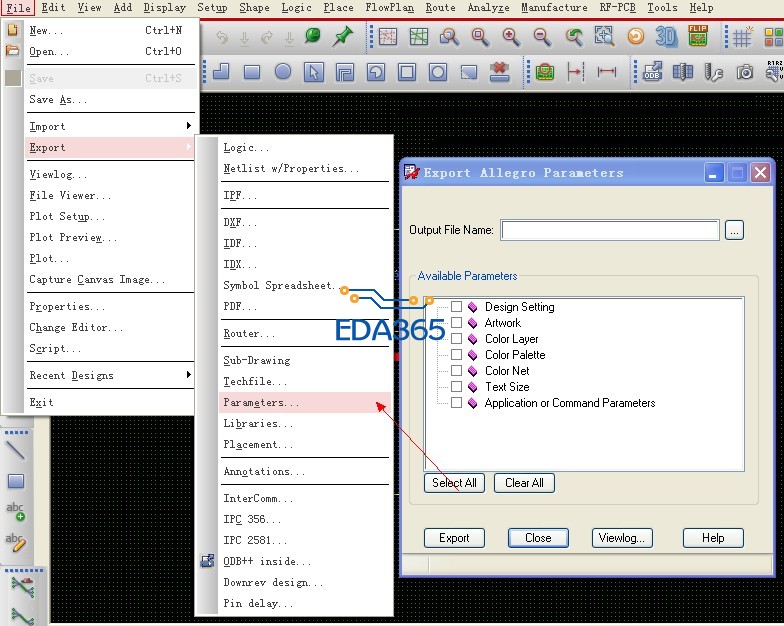Click the Flip design icon

tap(698, 36)
